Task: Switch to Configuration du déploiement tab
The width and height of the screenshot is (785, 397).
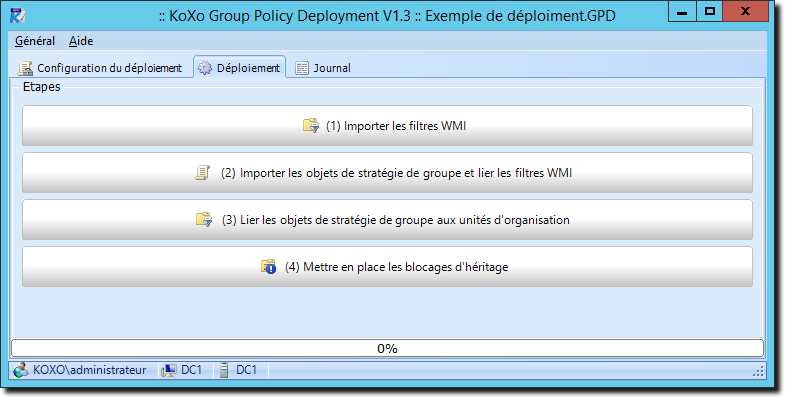Action: click(x=100, y=68)
